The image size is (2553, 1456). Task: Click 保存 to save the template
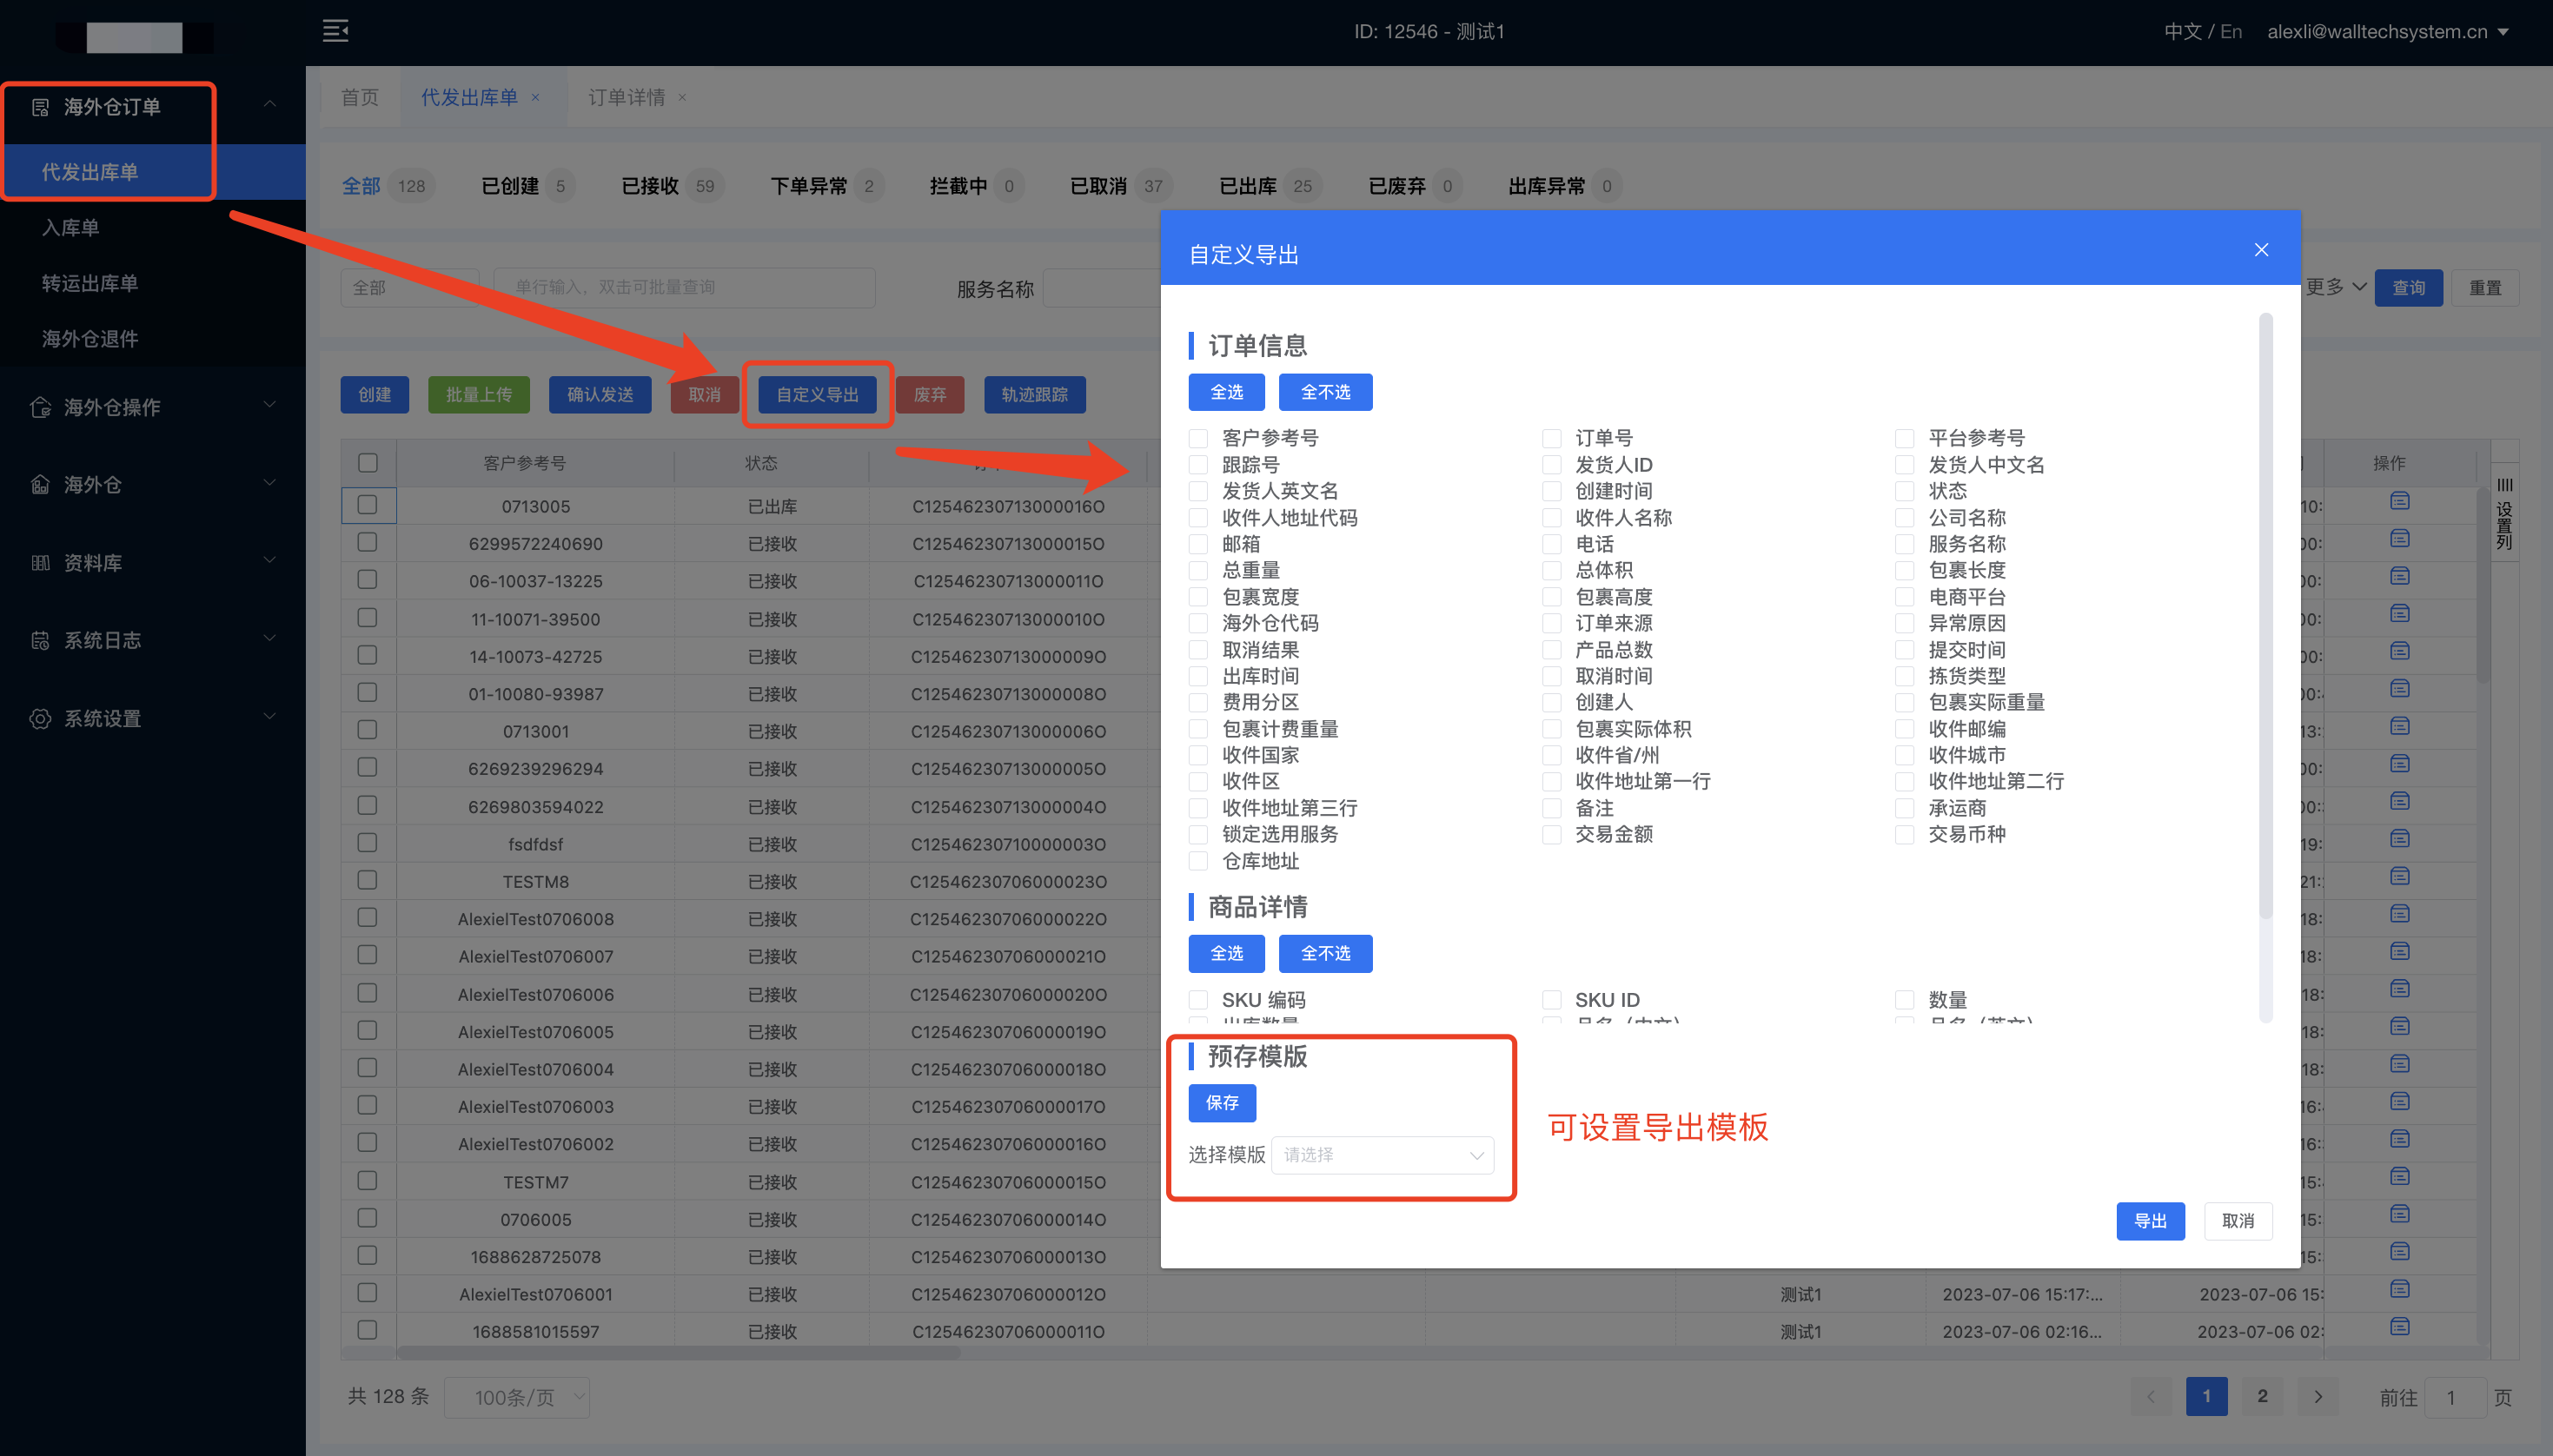coord(1222,1103)
